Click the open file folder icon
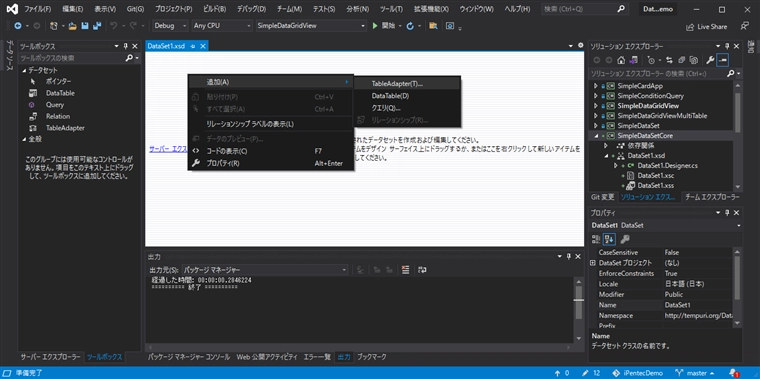Screen dimensions: 760x379 73,26
